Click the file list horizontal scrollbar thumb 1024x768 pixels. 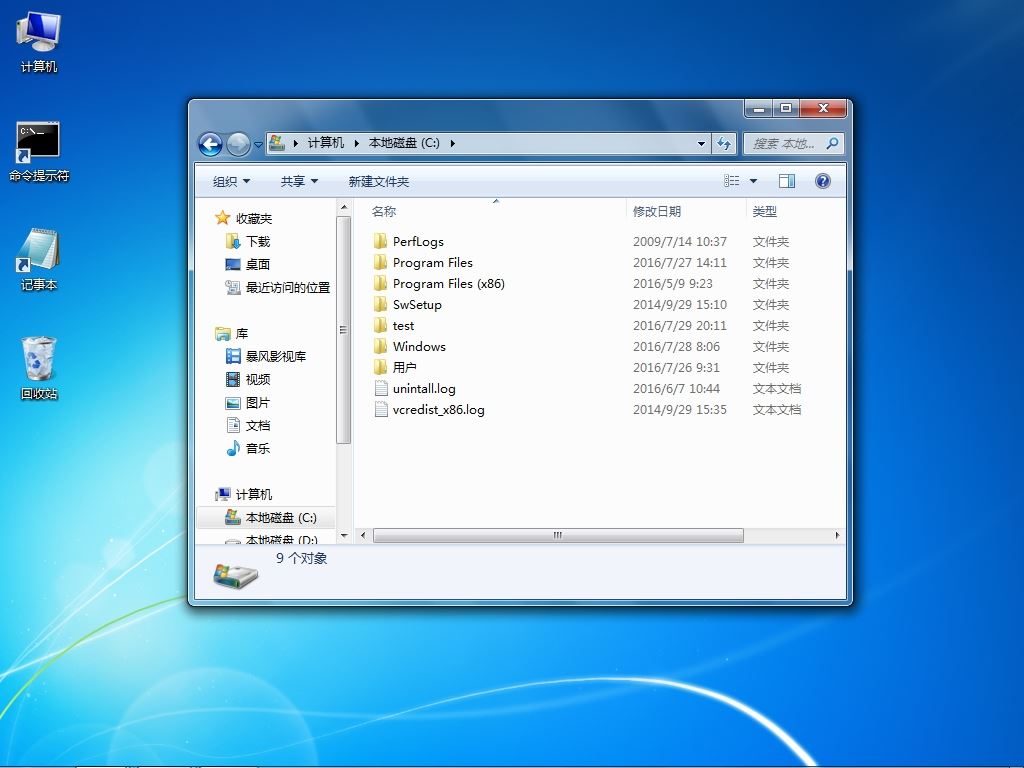point(558,536)
